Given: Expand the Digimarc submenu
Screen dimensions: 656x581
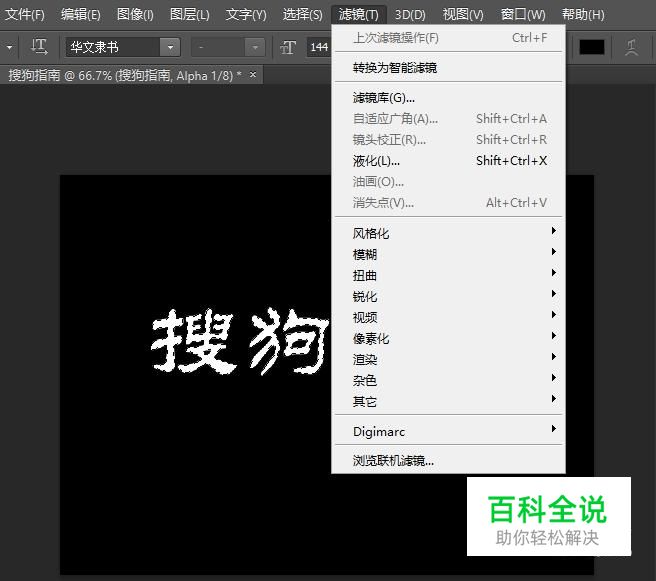Looking at the screenshot, I should coord(448,431).
